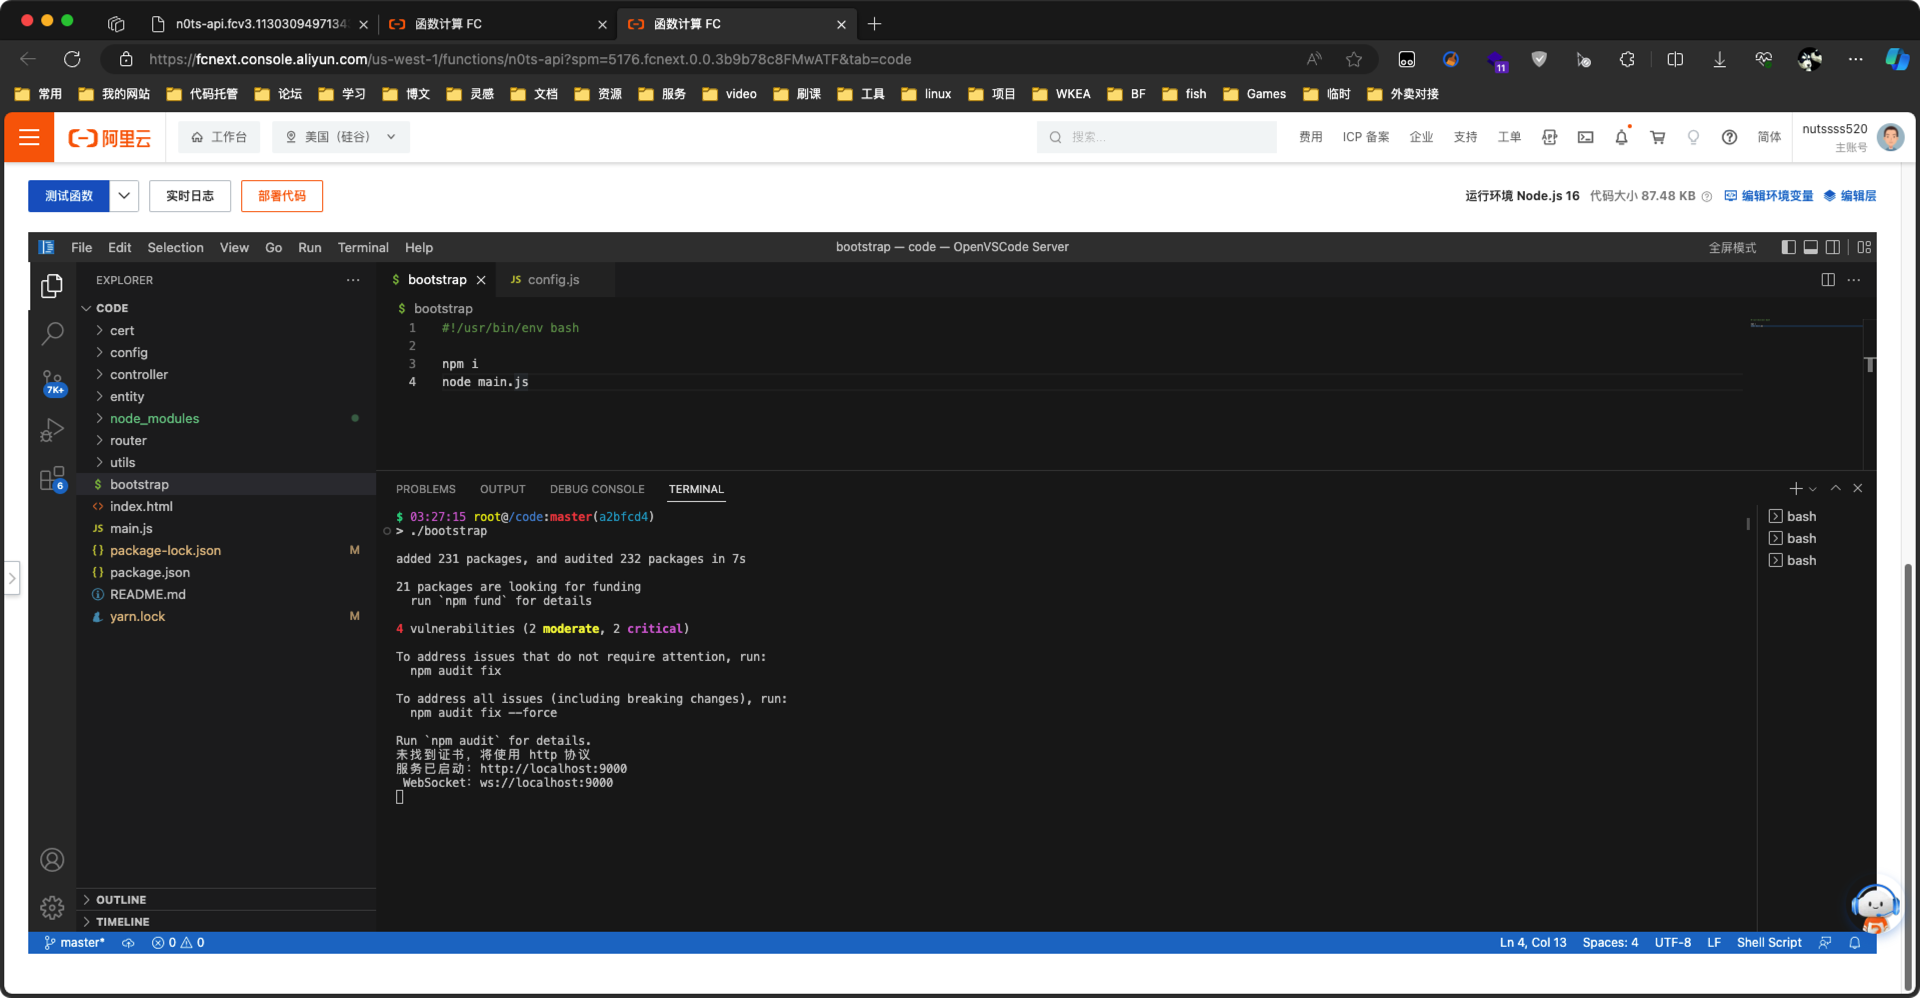Click 编辑层 link
The width and height of the screenshot is (1920, 998).
pyautogui.click(x=1850, y=196)
